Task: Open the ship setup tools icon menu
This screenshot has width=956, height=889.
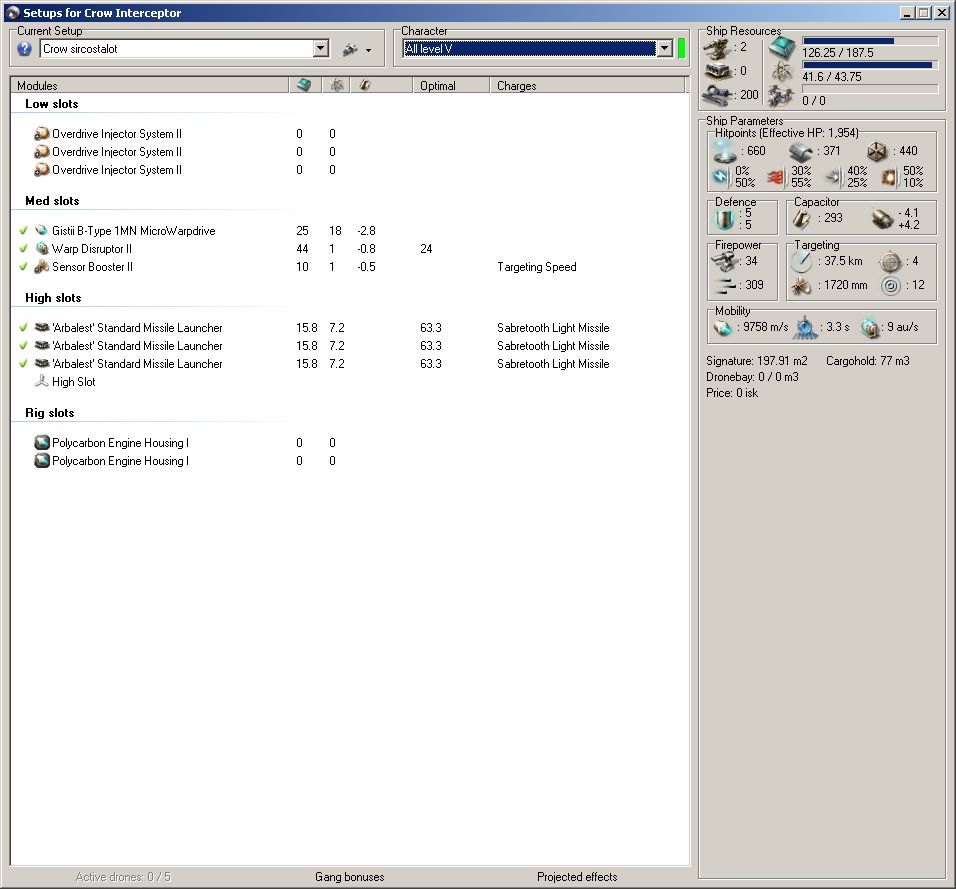Action: 351,49
